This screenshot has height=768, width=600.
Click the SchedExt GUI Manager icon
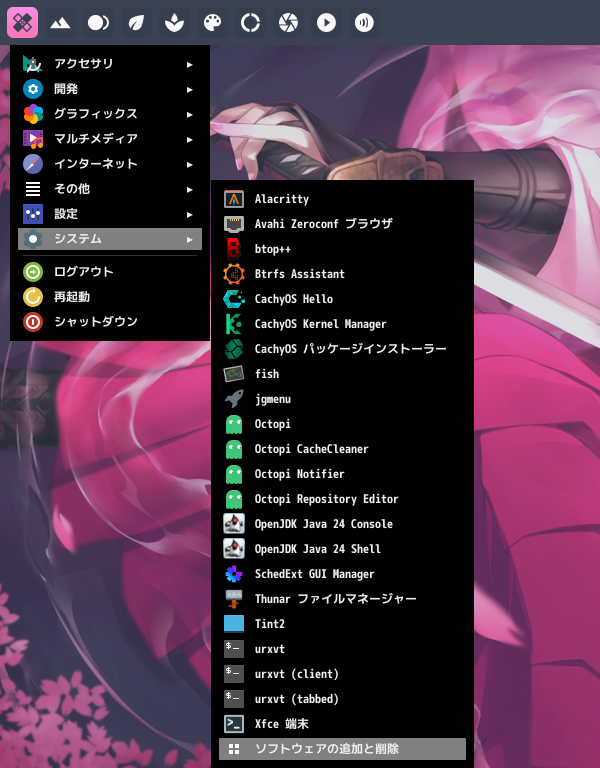[x=234, y=574]
